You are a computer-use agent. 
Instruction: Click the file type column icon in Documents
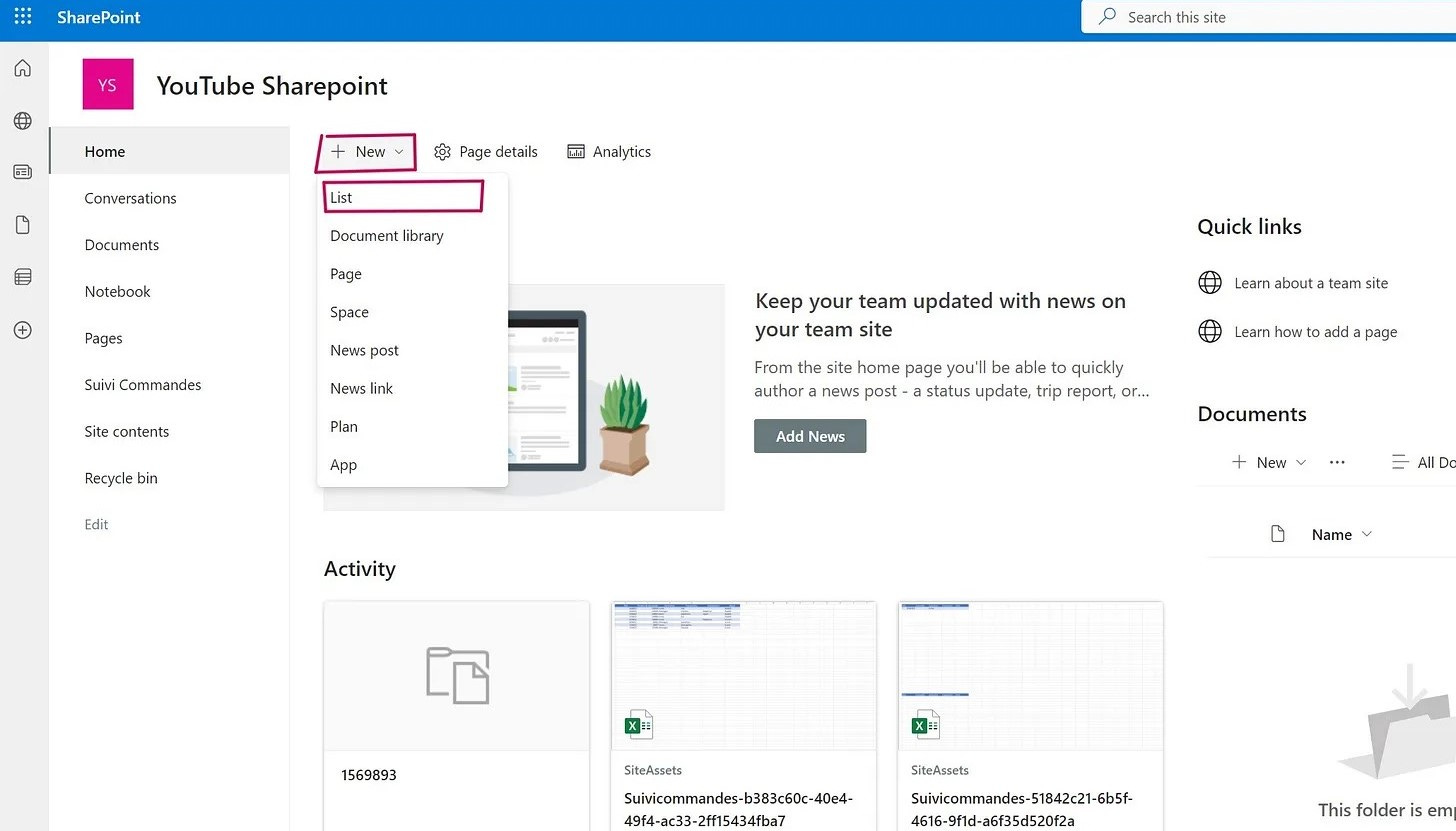point(1277,534)
